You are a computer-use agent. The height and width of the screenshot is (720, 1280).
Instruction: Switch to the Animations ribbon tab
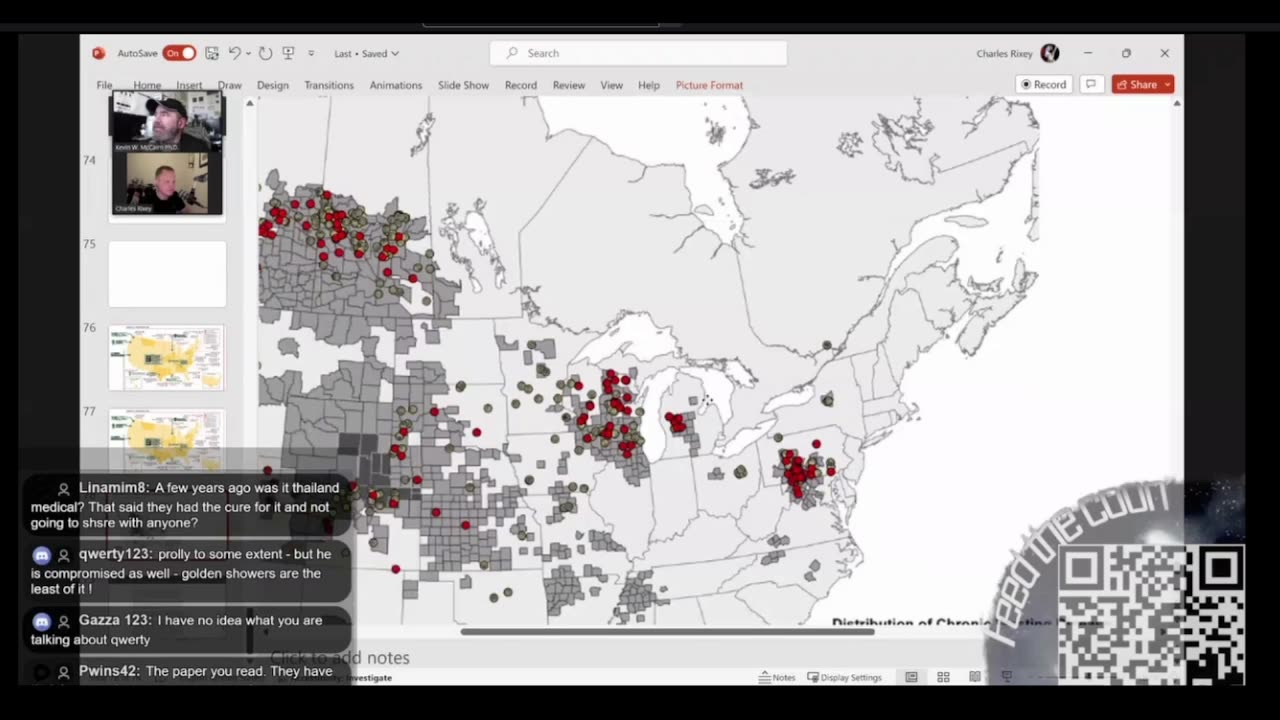coord(396,85)
